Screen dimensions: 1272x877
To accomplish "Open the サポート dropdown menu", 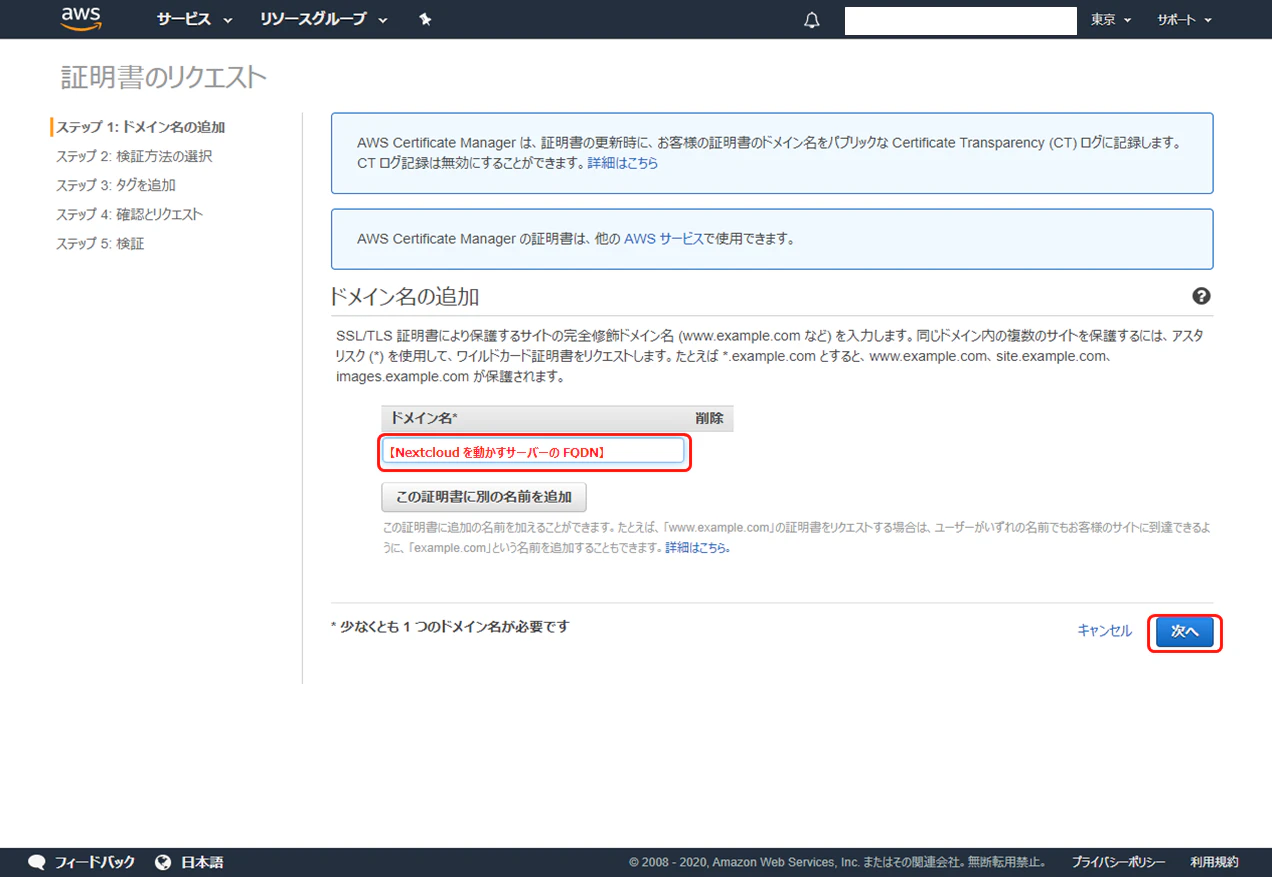I will click(x=1184, y=20).
